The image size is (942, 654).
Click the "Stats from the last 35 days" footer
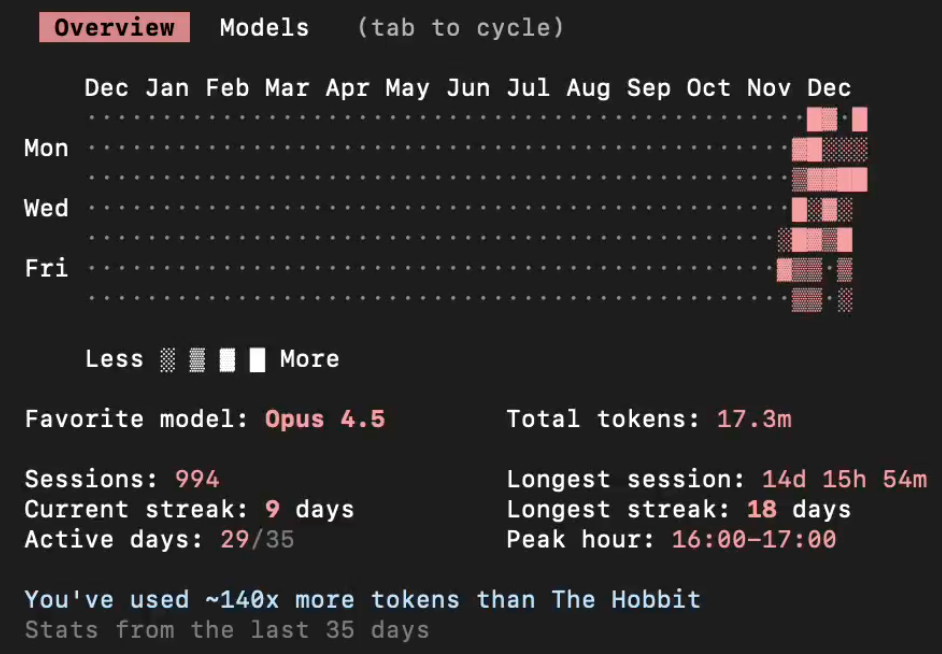[x=227, y=630]
